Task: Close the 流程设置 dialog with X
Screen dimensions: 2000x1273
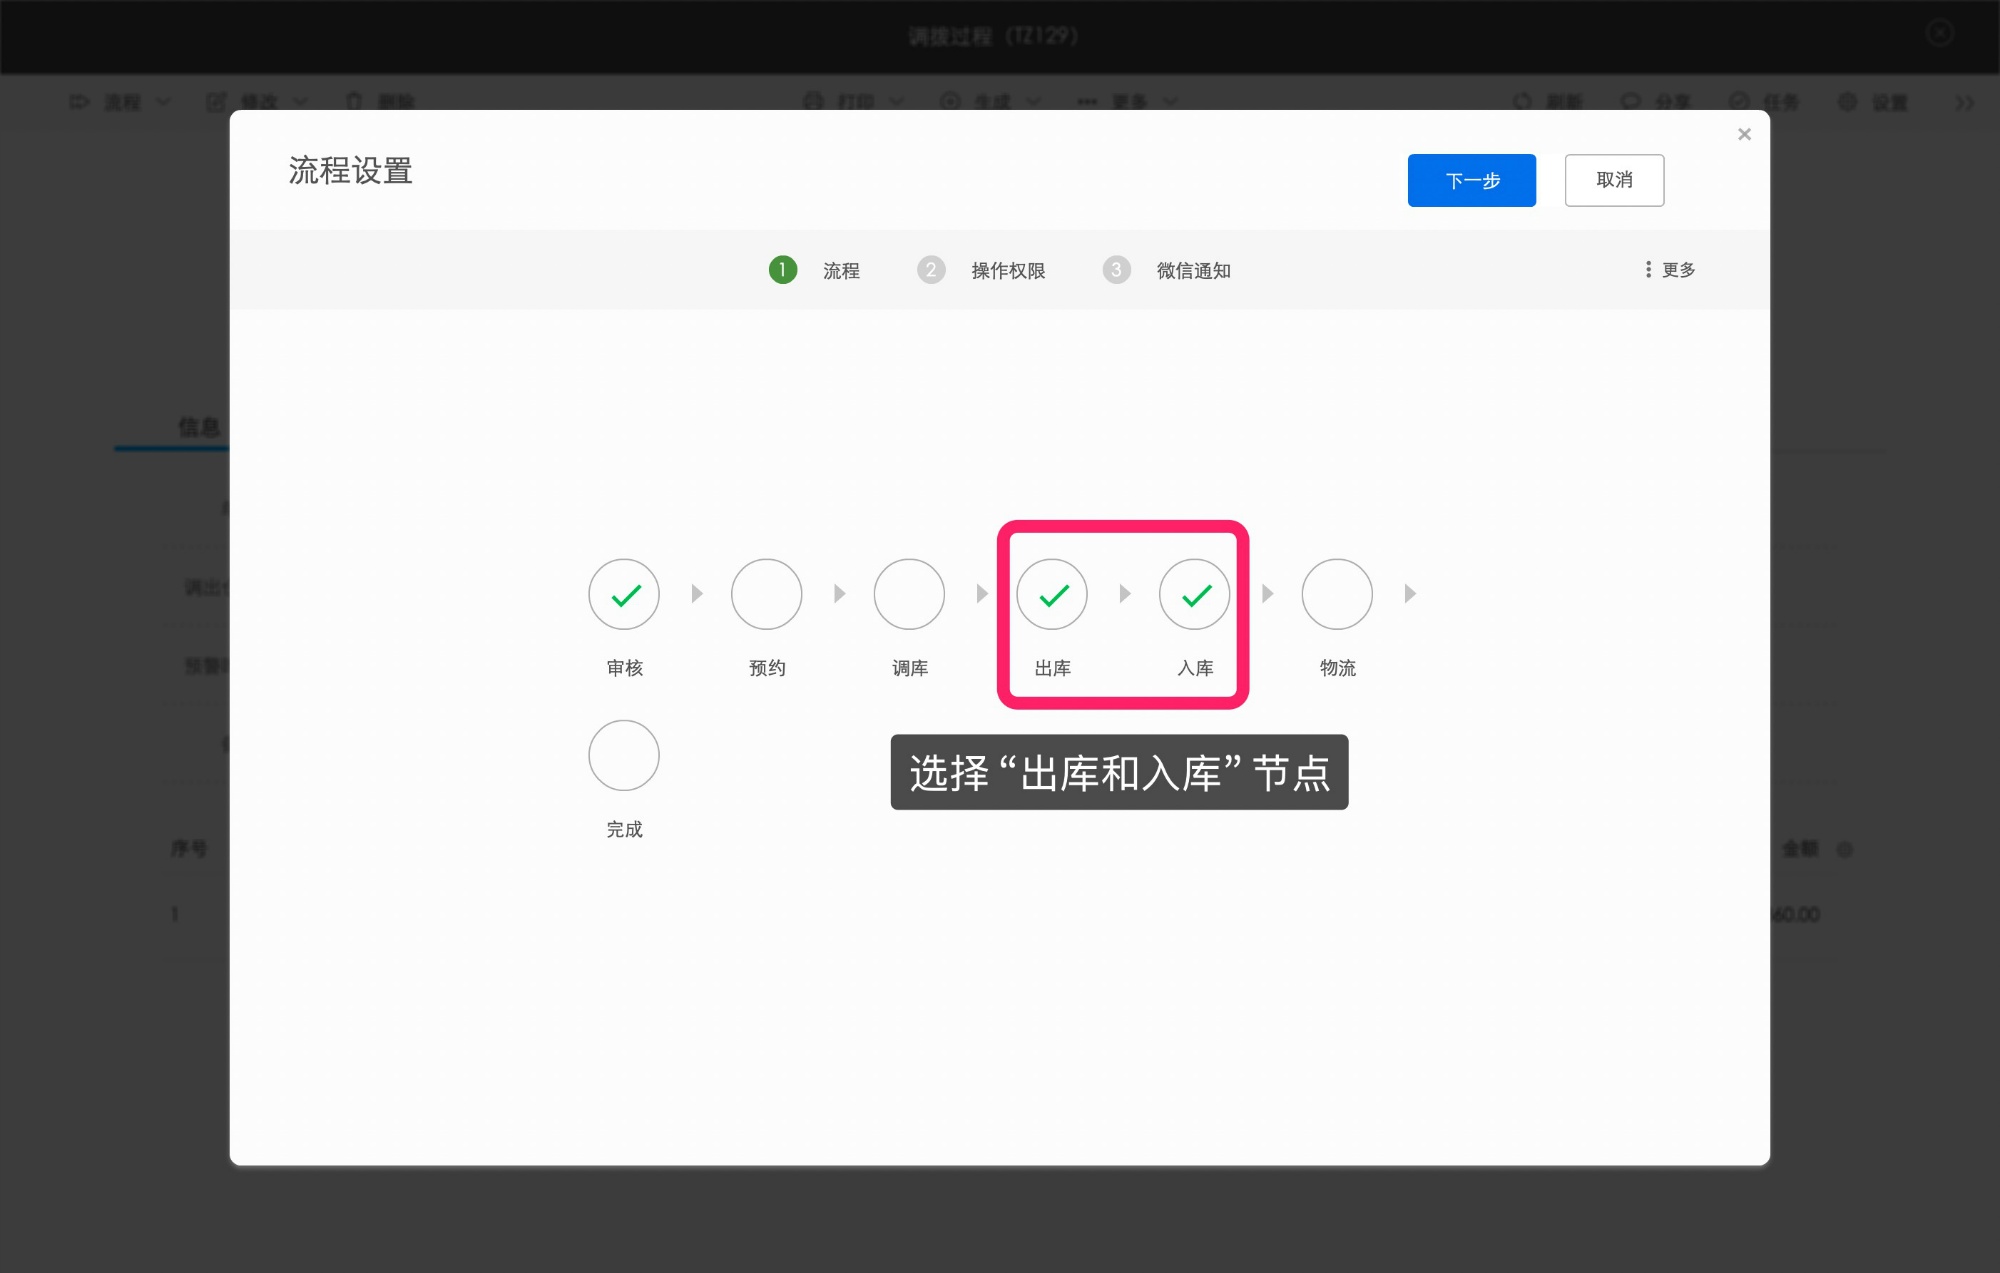Action: (1744, 134)
